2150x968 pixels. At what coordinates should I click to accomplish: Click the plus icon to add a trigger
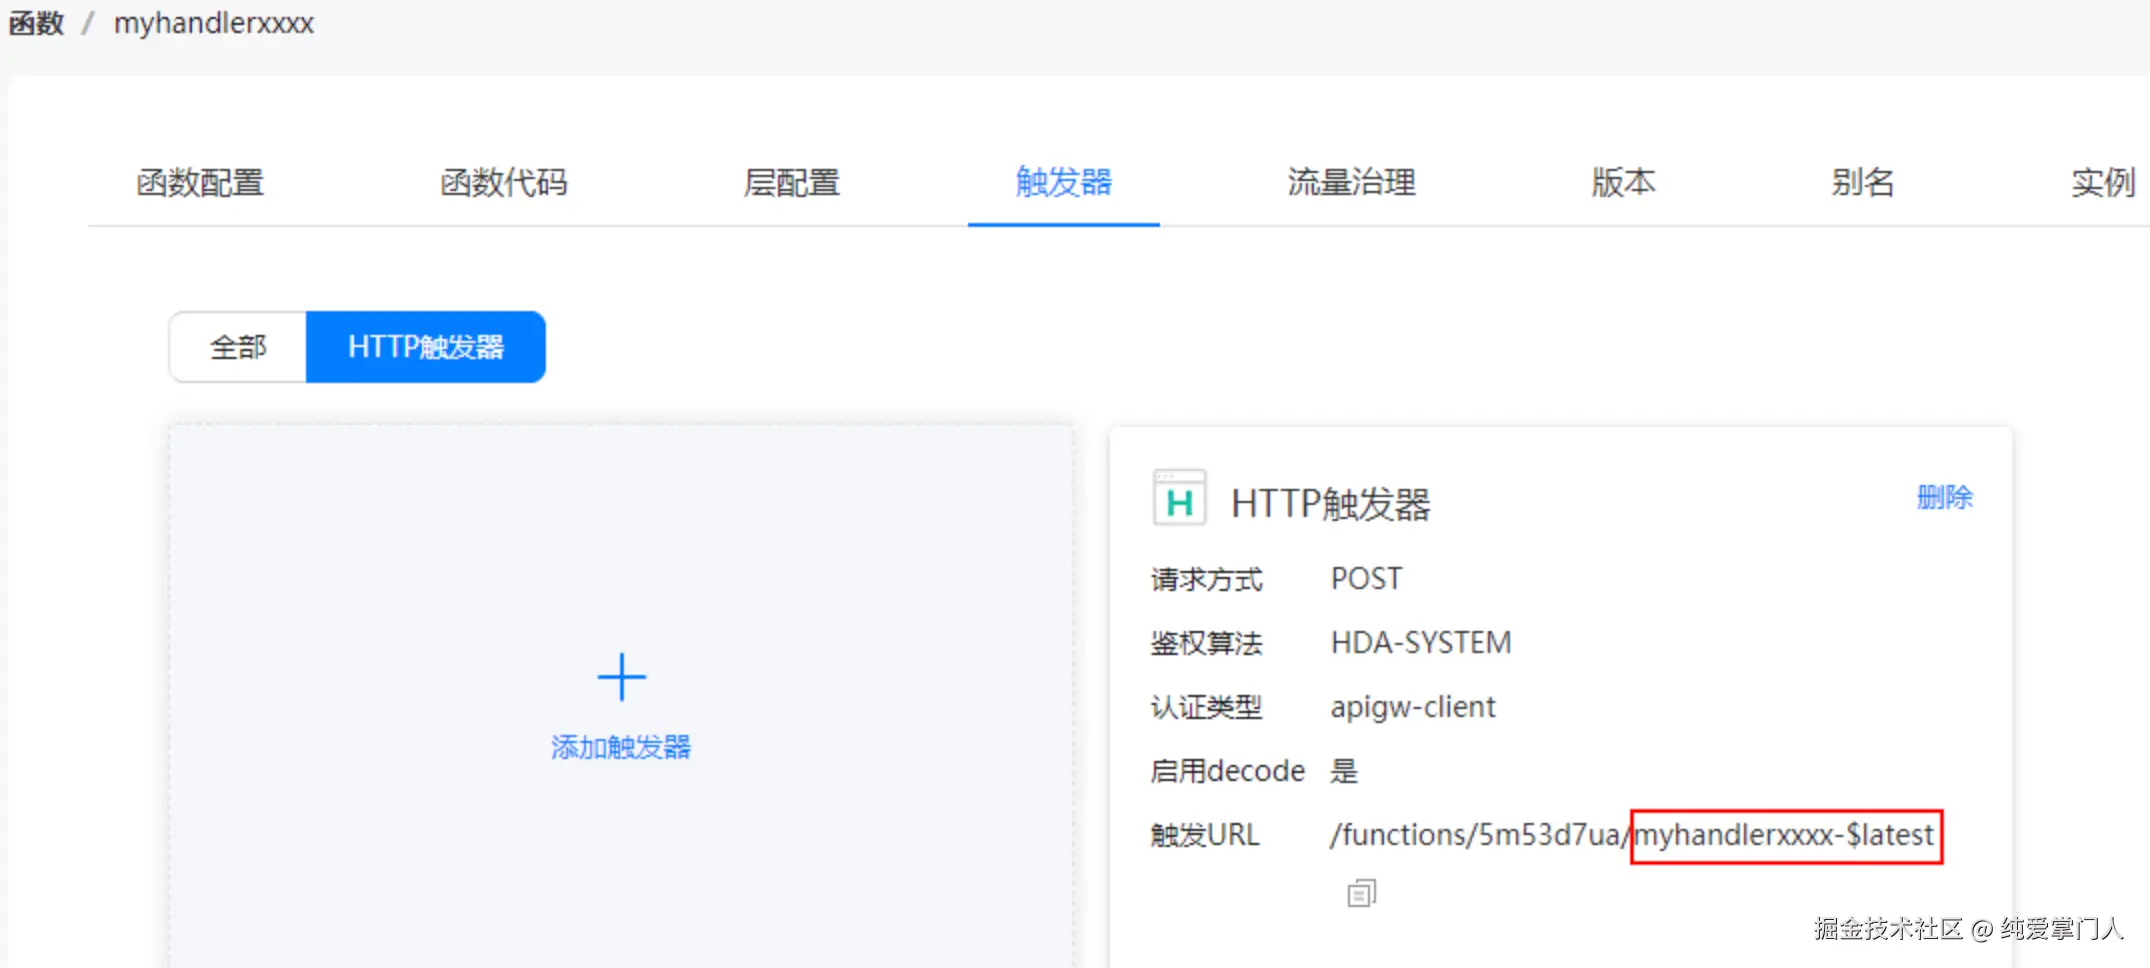click(x=621, y=677)
